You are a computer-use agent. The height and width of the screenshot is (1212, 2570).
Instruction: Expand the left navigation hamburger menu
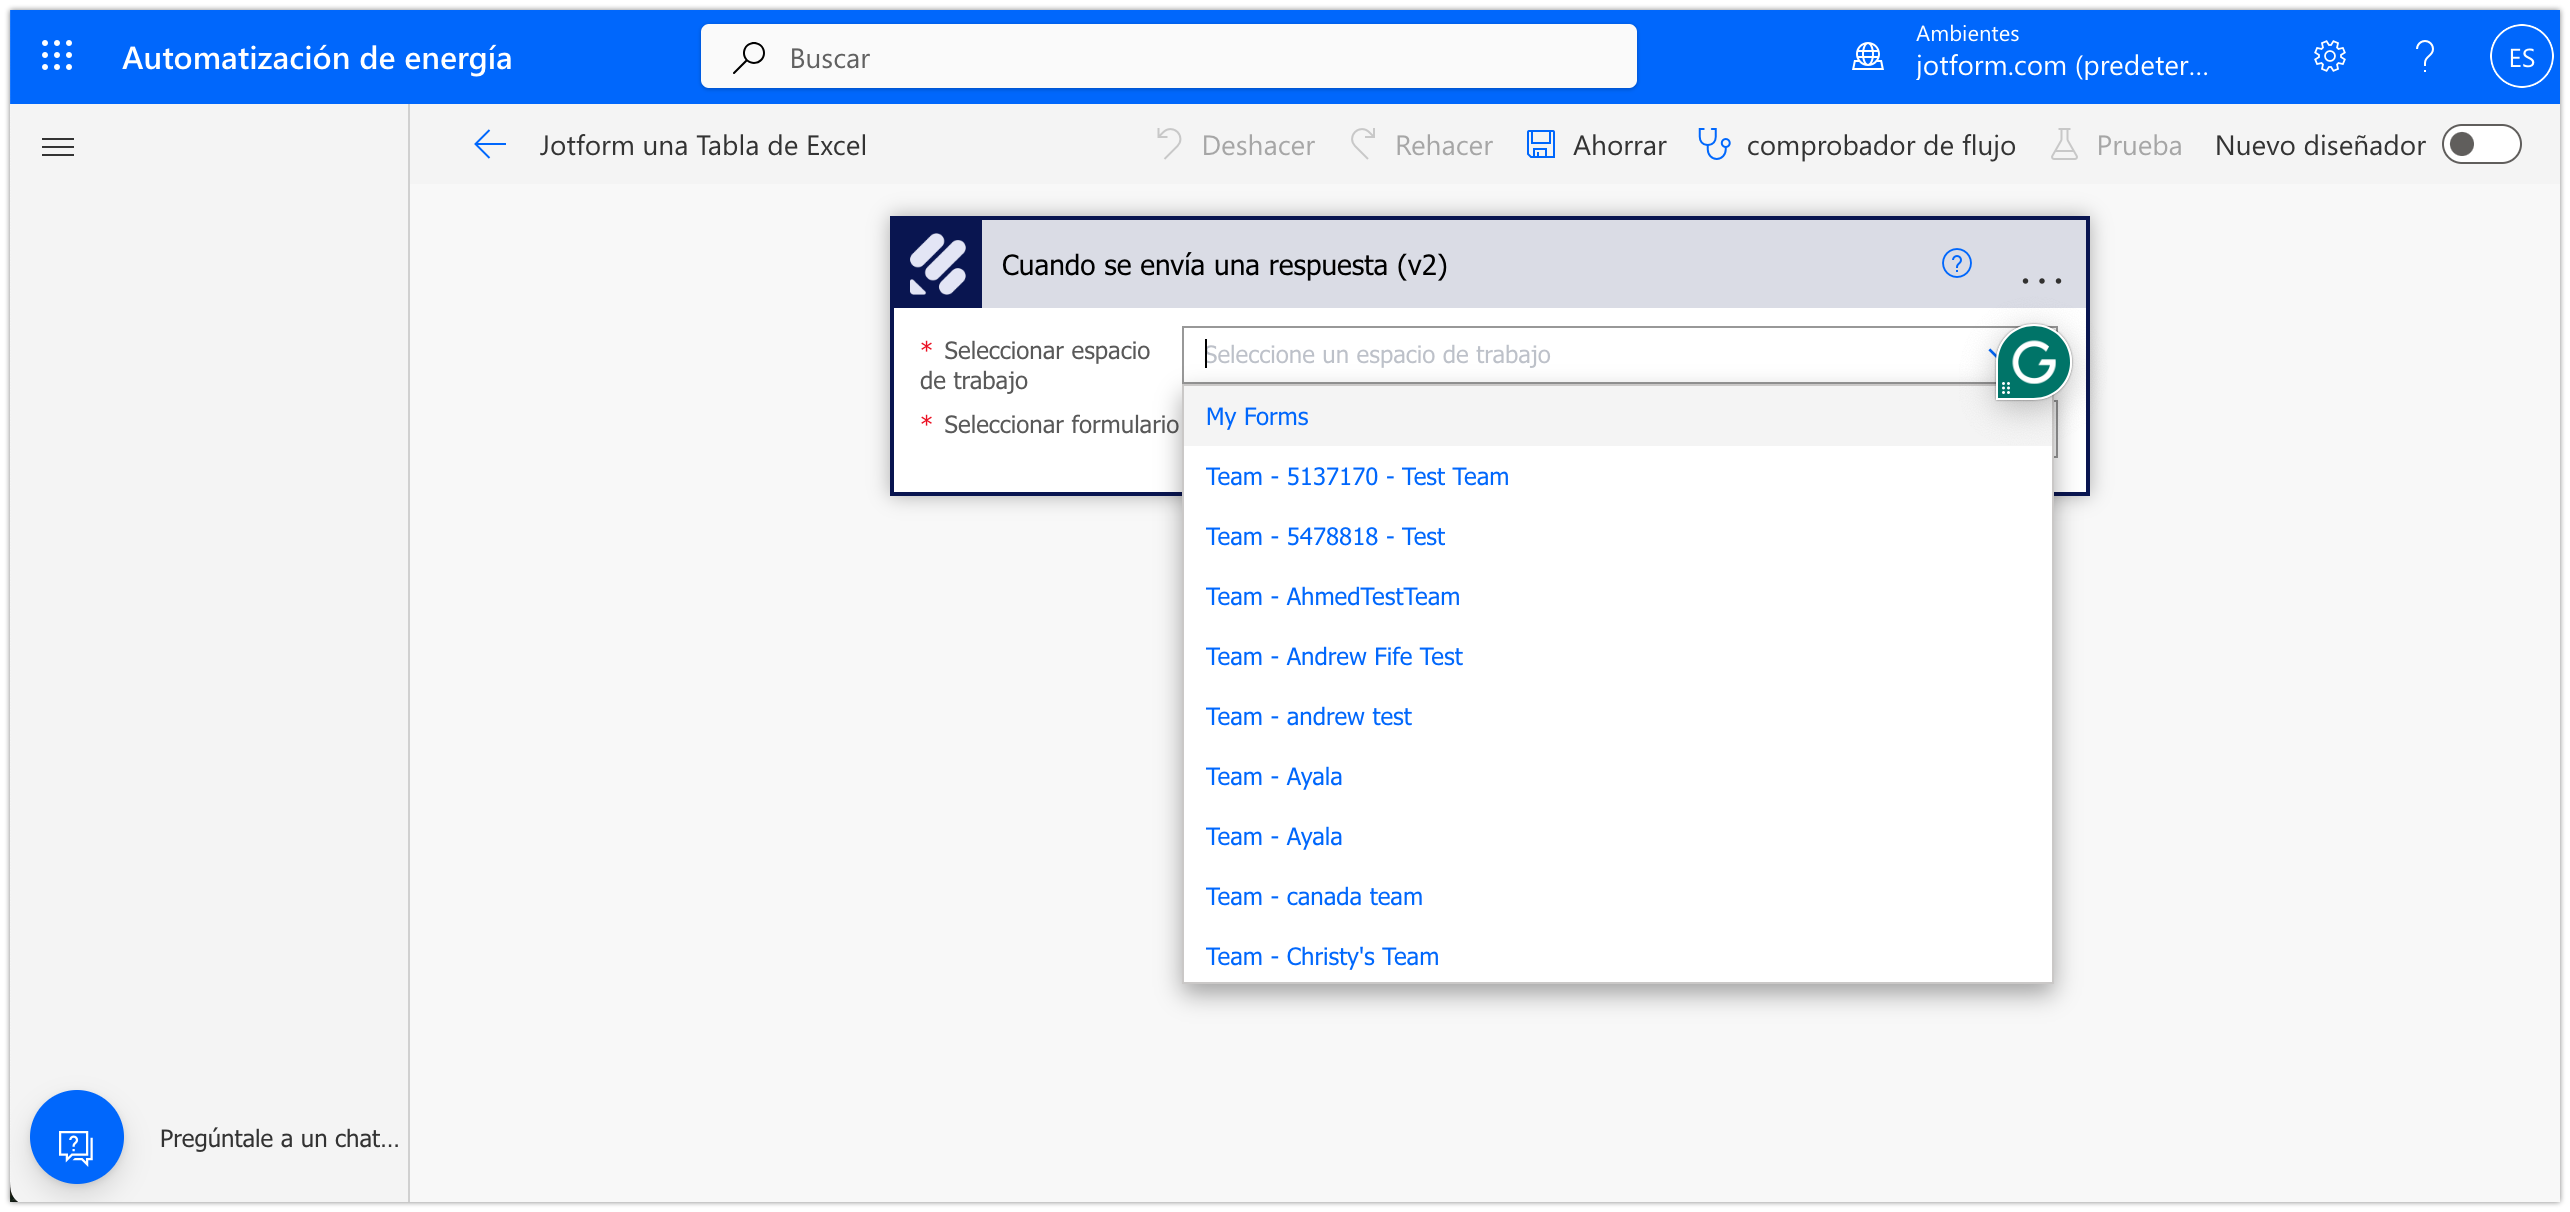58,147
